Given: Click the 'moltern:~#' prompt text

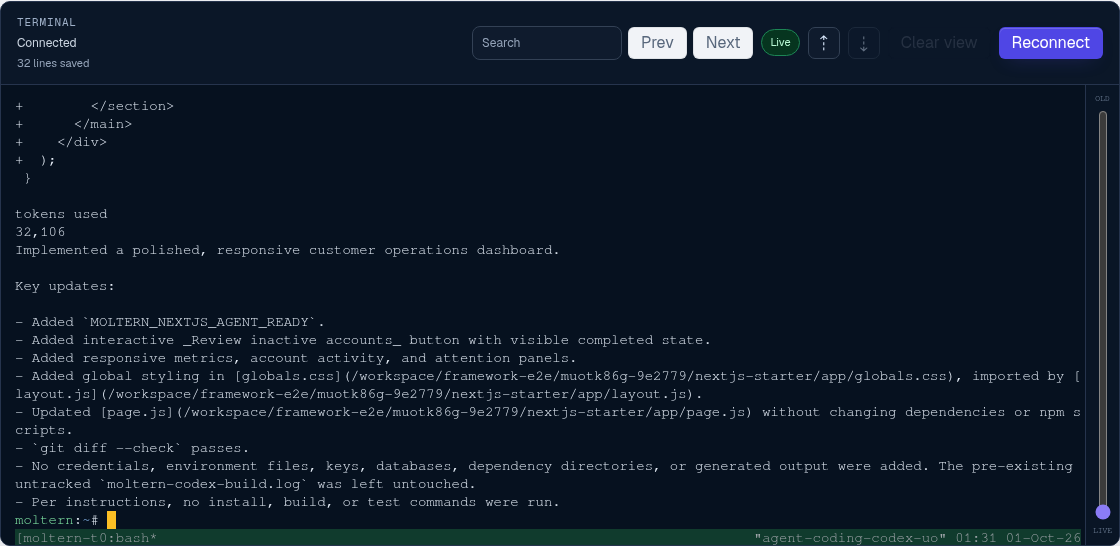Looking at the screenshot, I should click(56, 520).
